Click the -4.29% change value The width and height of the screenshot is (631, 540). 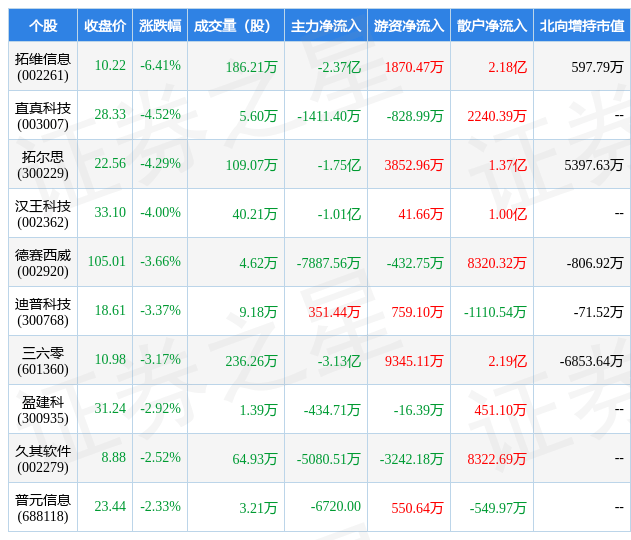tap(161, 163)
